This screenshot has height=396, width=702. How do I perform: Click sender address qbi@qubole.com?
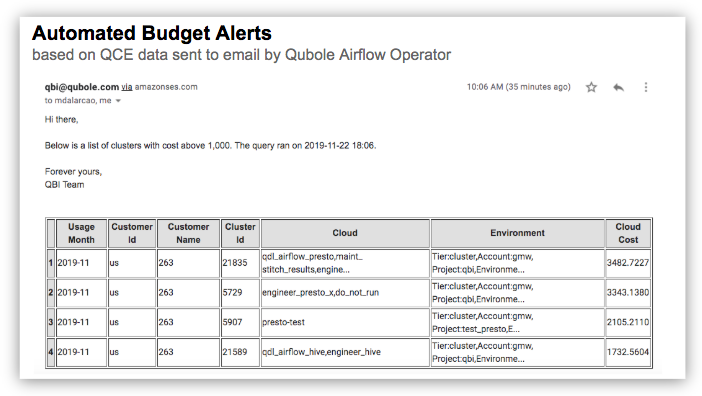[82, 87]
